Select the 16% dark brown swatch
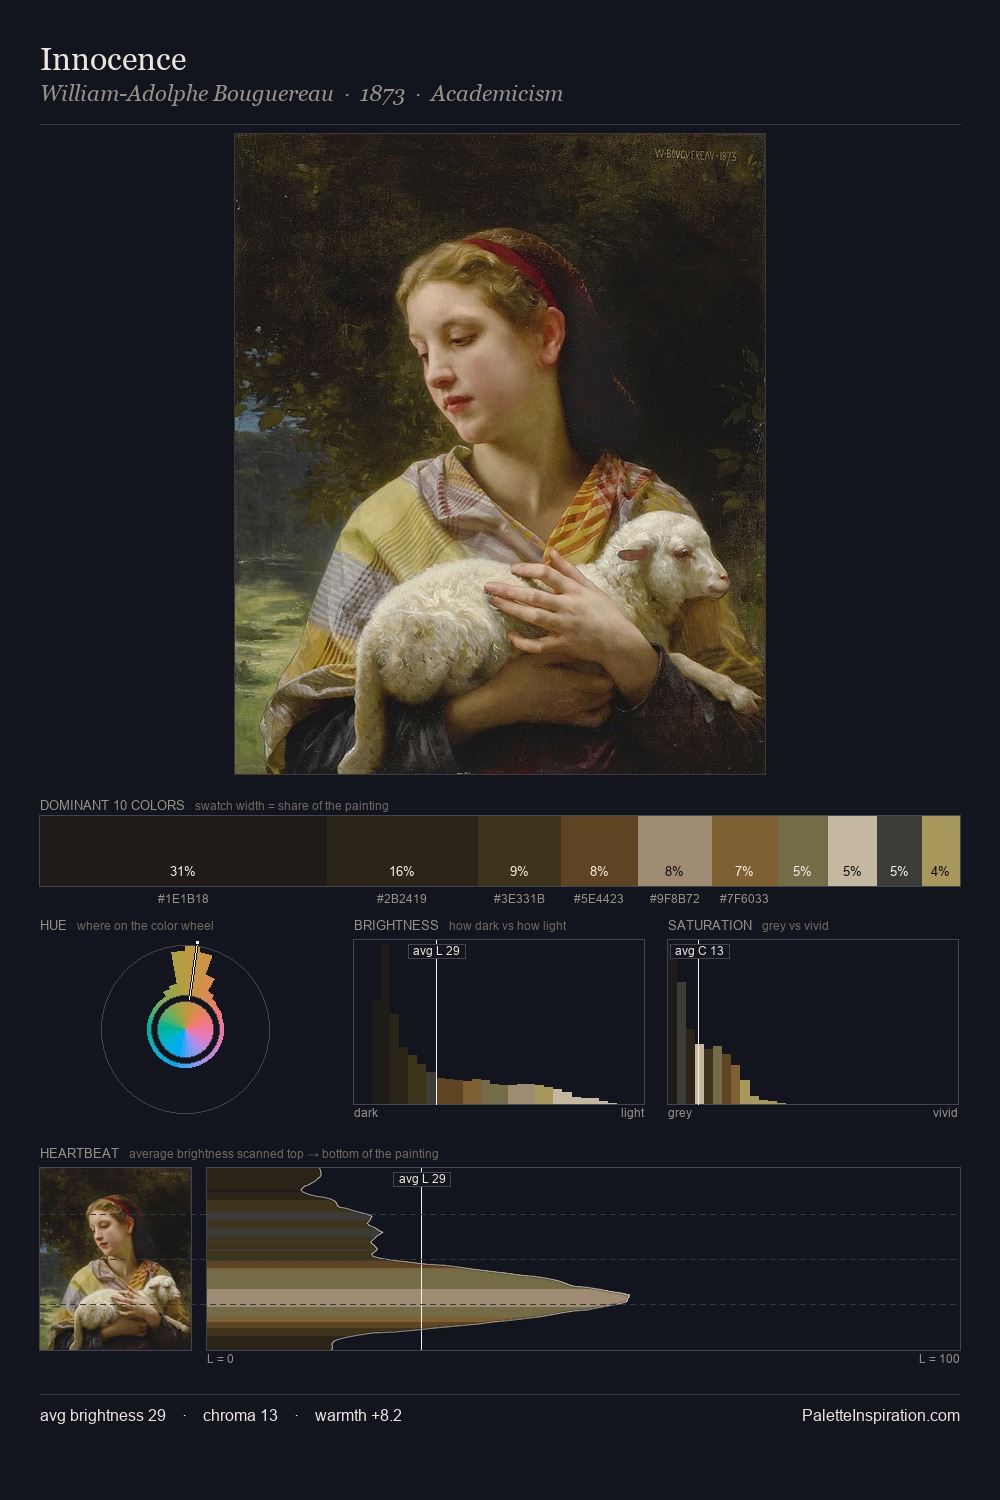The height and width of the screenshot is (1500, 1000). [x=402, y=851]
